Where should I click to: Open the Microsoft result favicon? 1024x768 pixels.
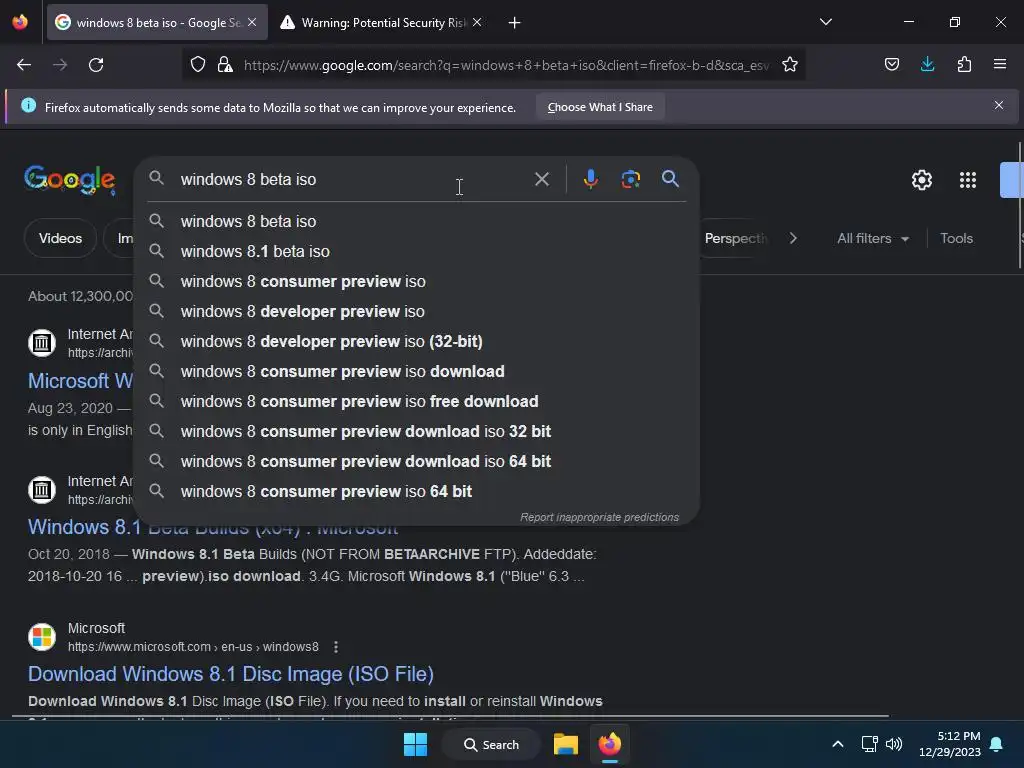point(42,637)
